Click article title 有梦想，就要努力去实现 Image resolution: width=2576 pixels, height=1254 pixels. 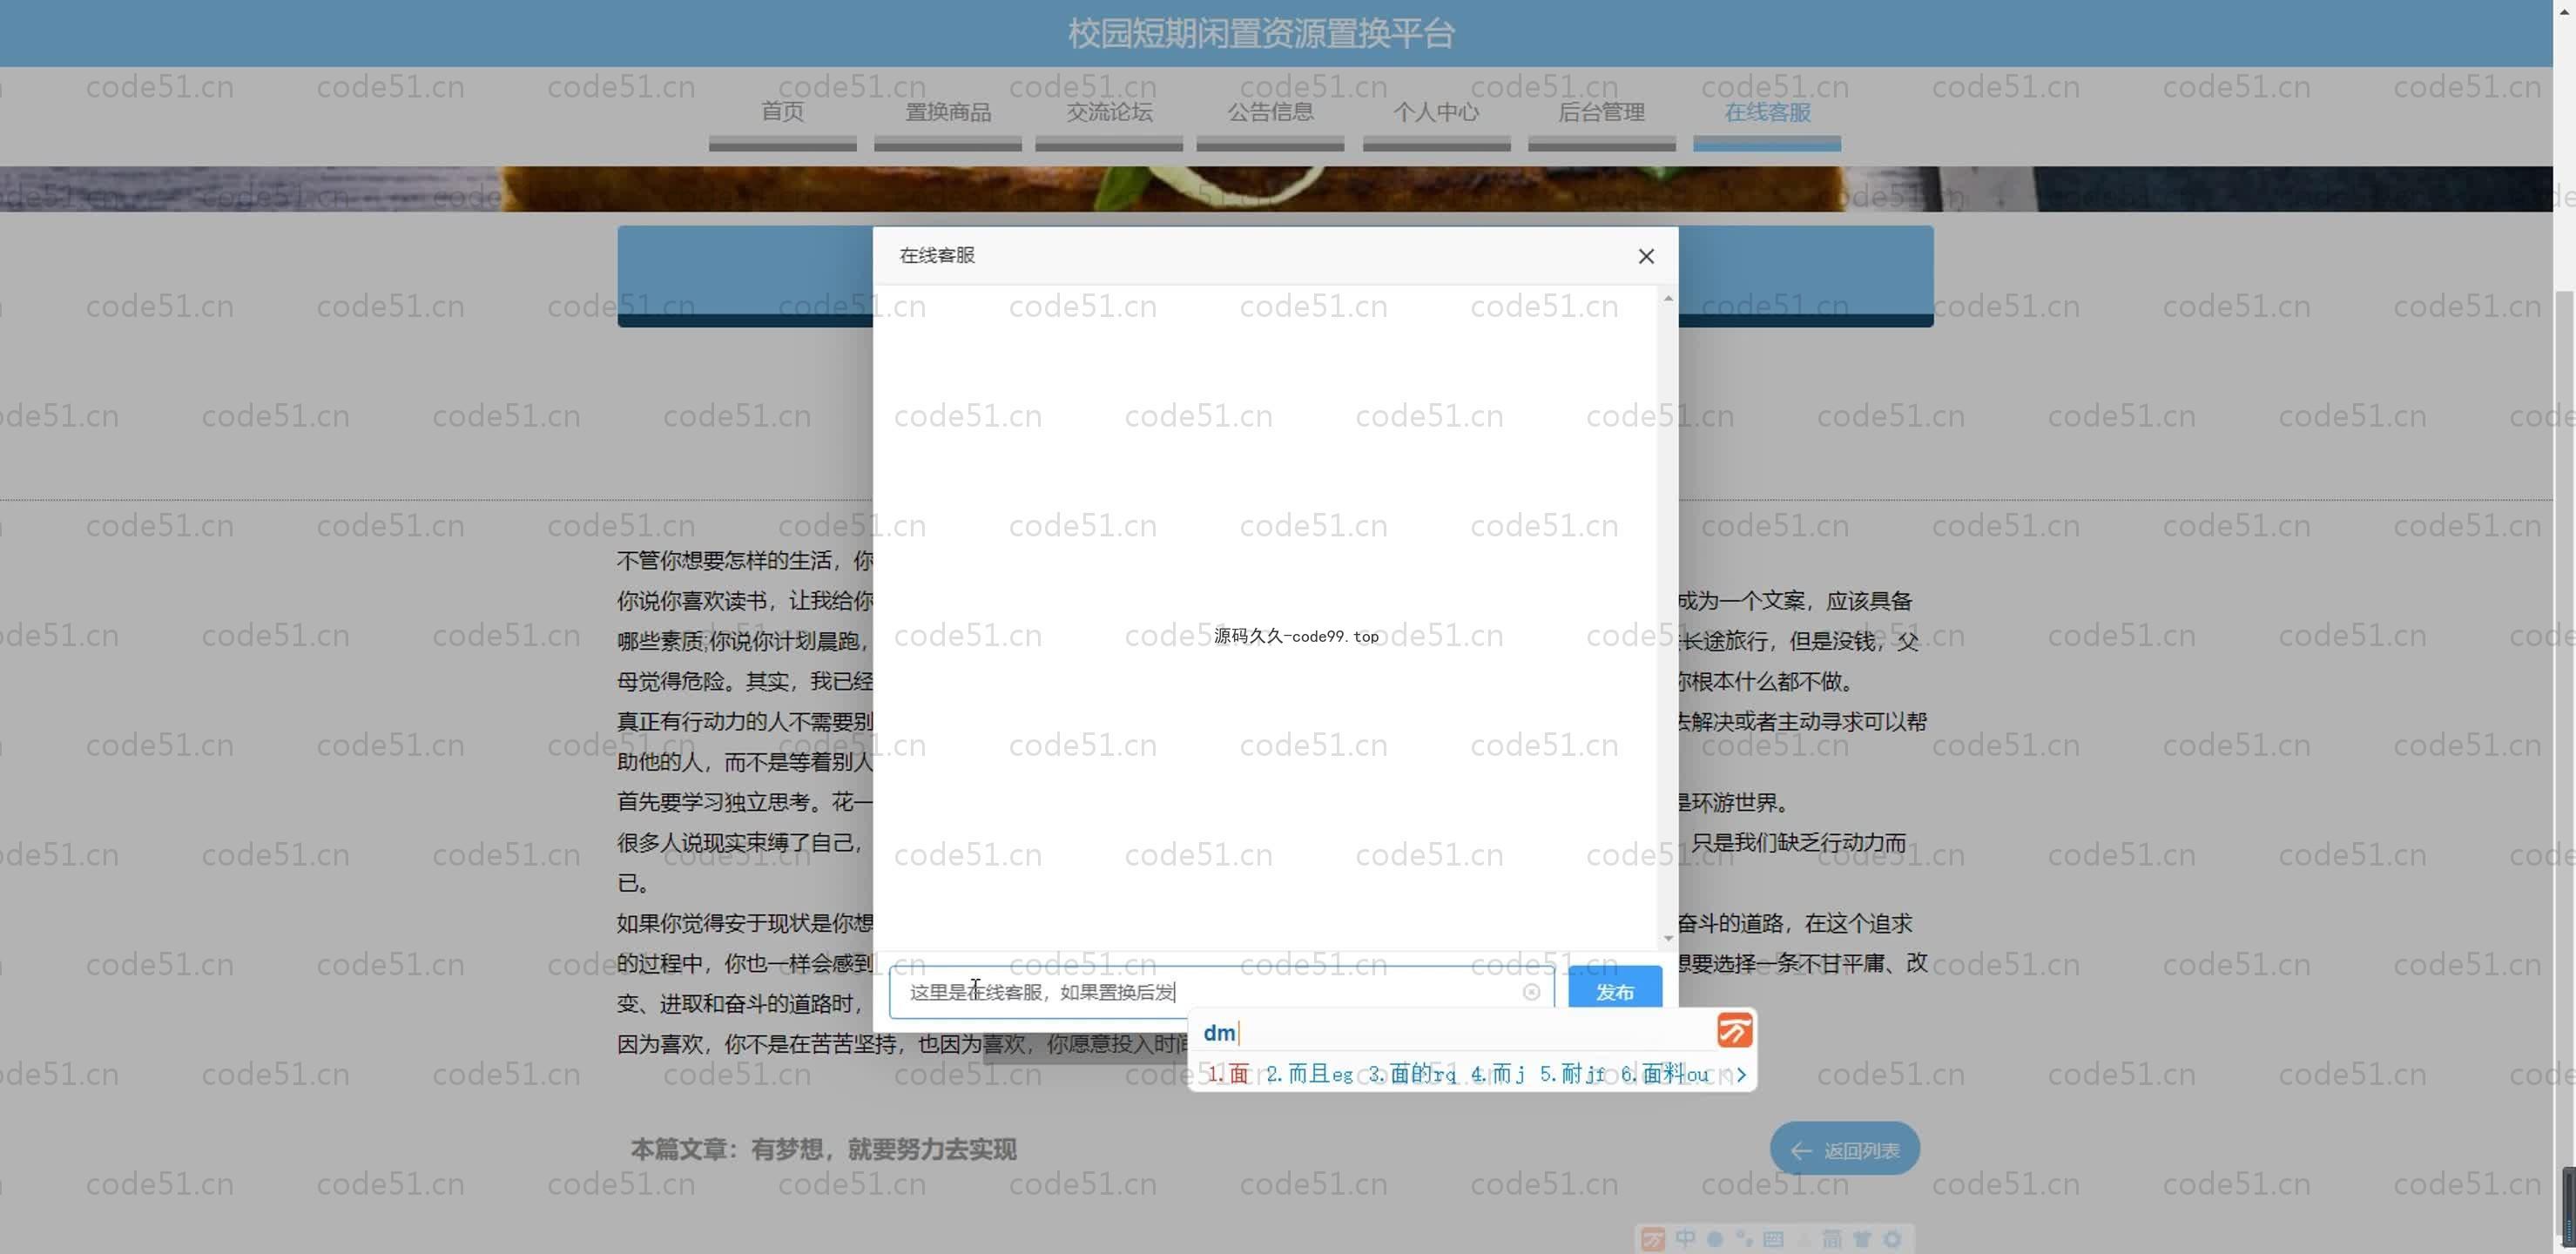(884, 1149)
